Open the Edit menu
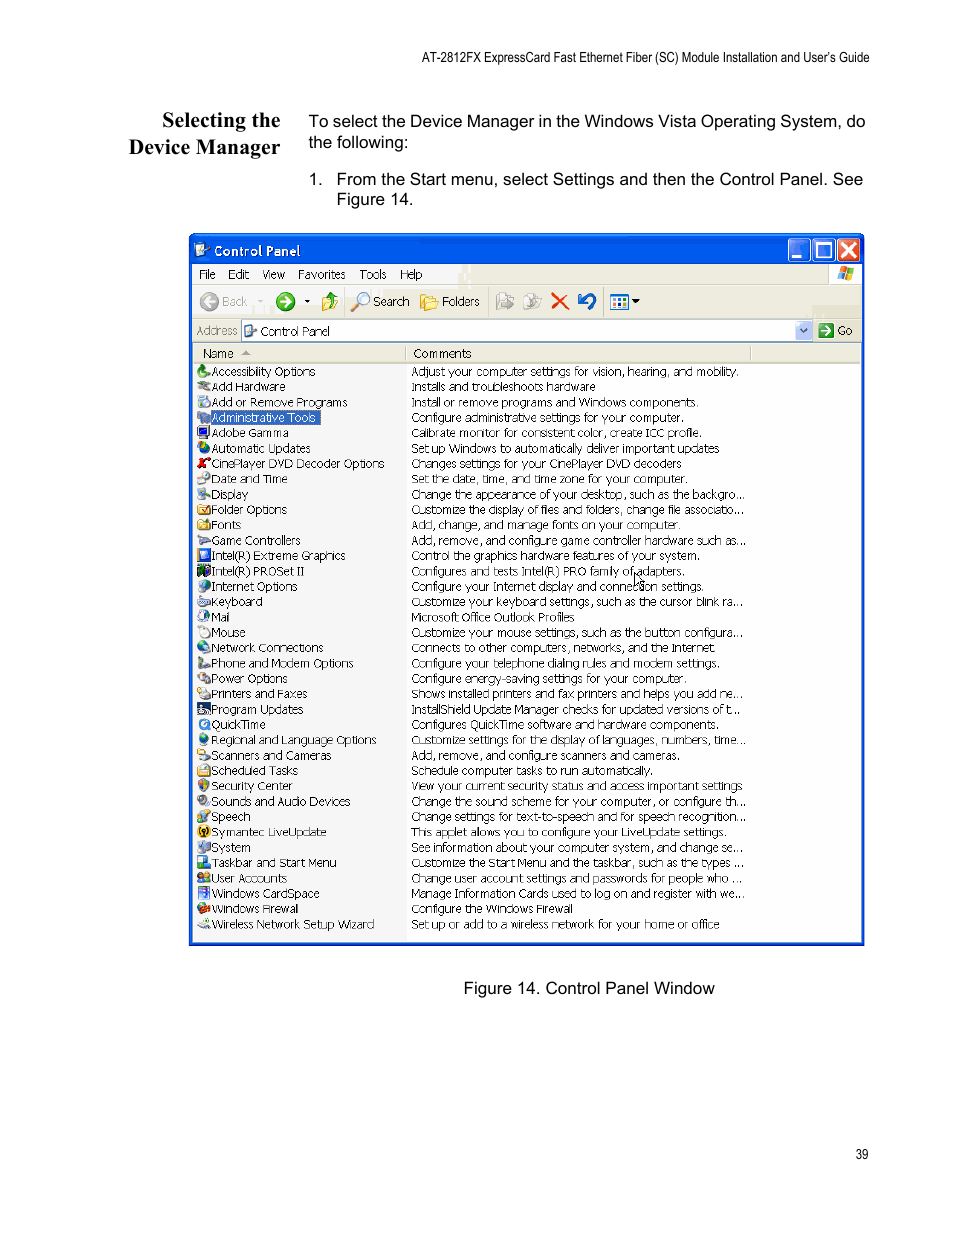954x1235 pixels. point(238,275)
